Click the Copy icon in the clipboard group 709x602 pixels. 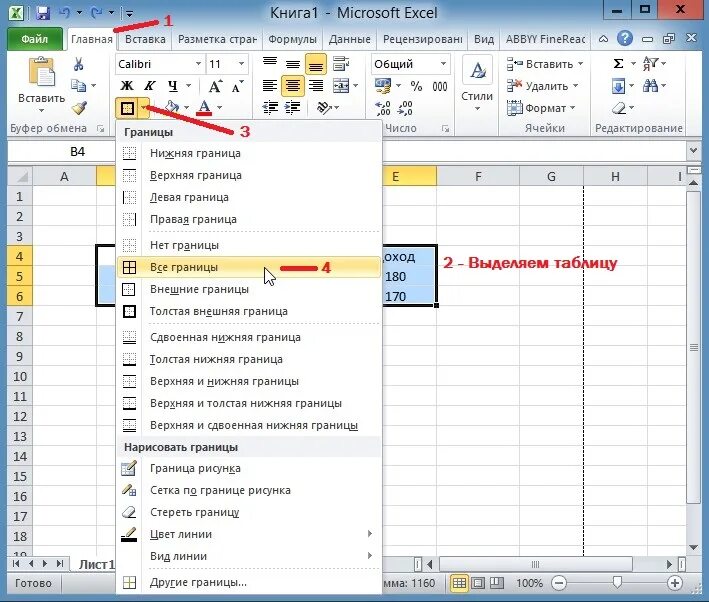[78, 85]
